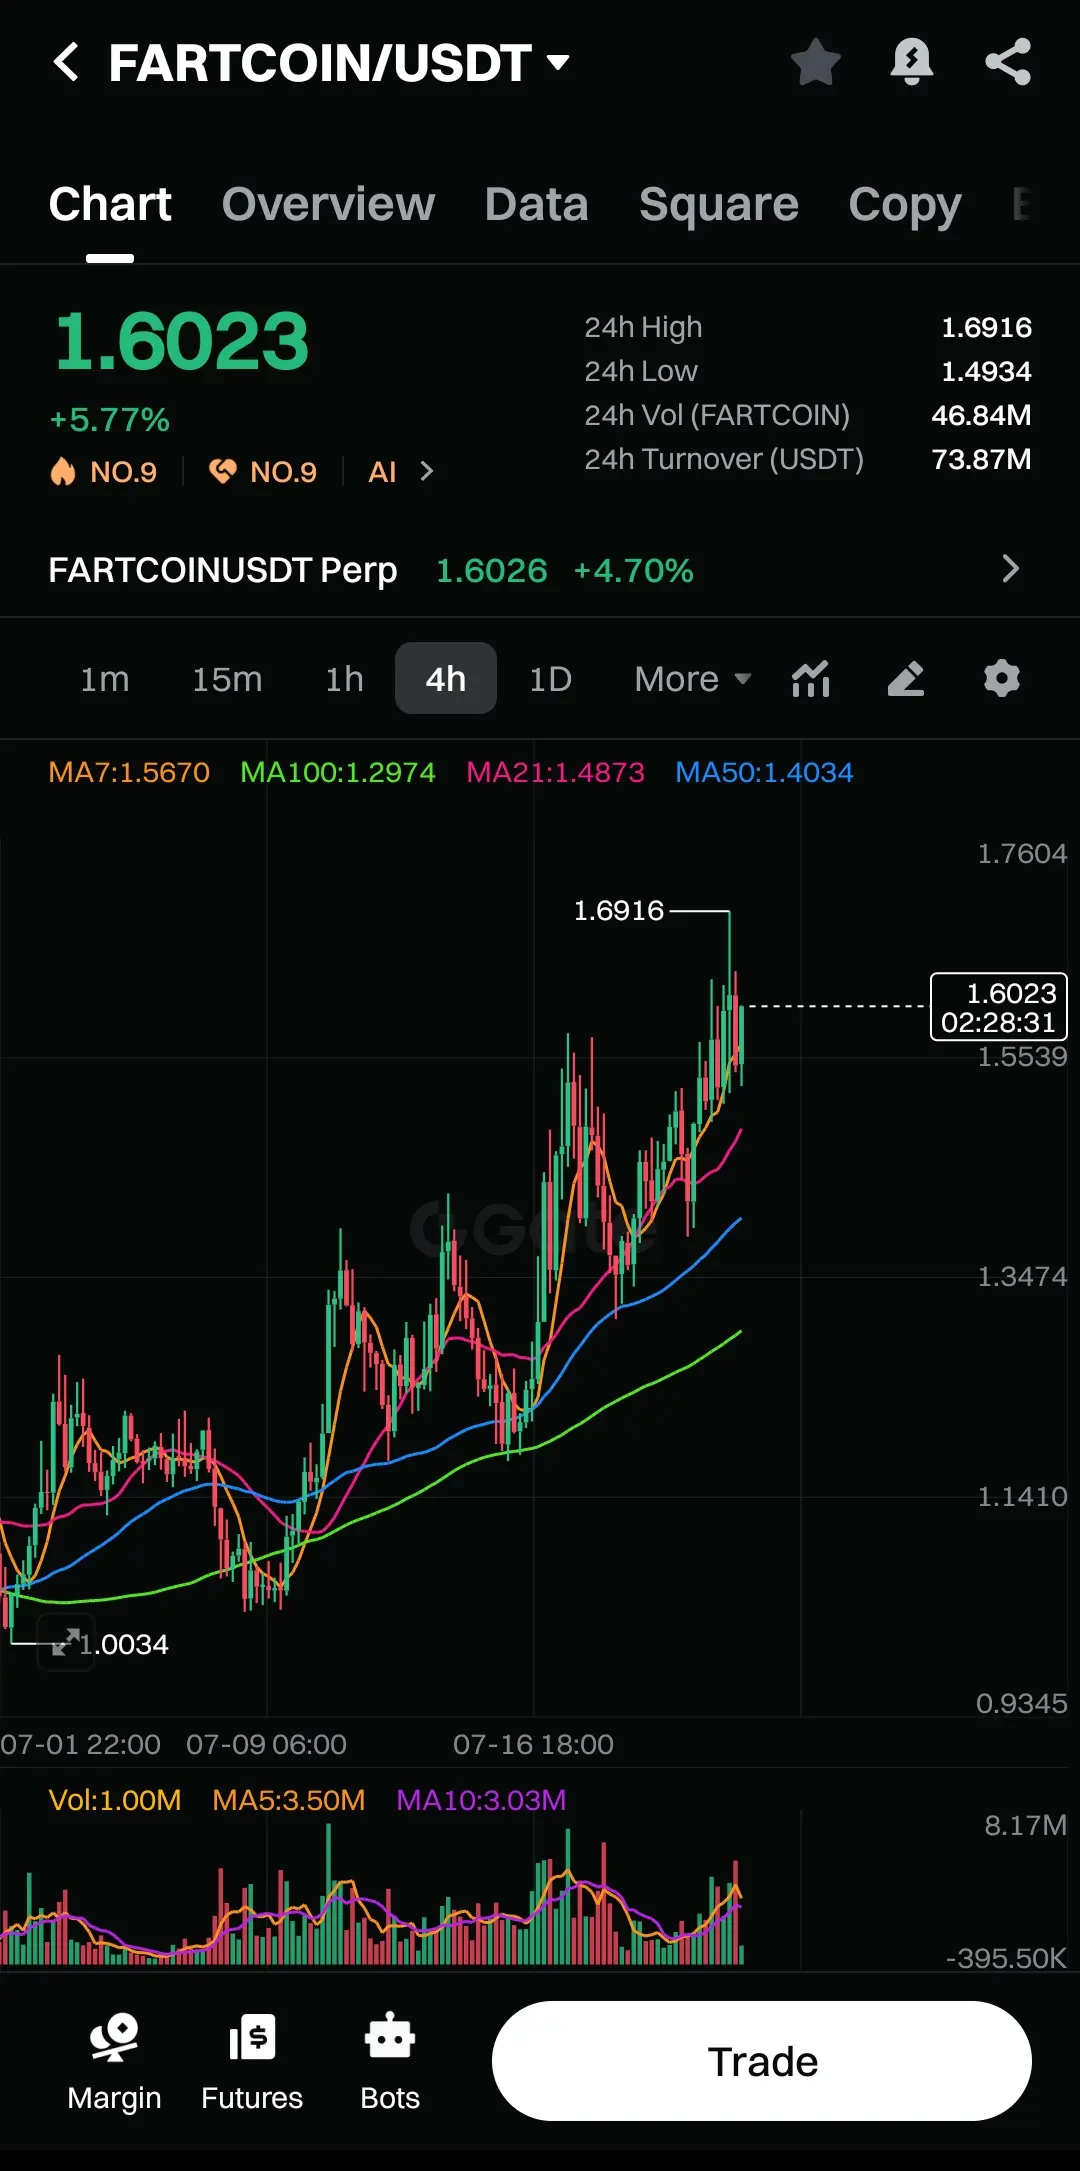The height and width of the screenshot is (2171, 1080).
Task: Open Margin trading
Action: point(114,2062)
